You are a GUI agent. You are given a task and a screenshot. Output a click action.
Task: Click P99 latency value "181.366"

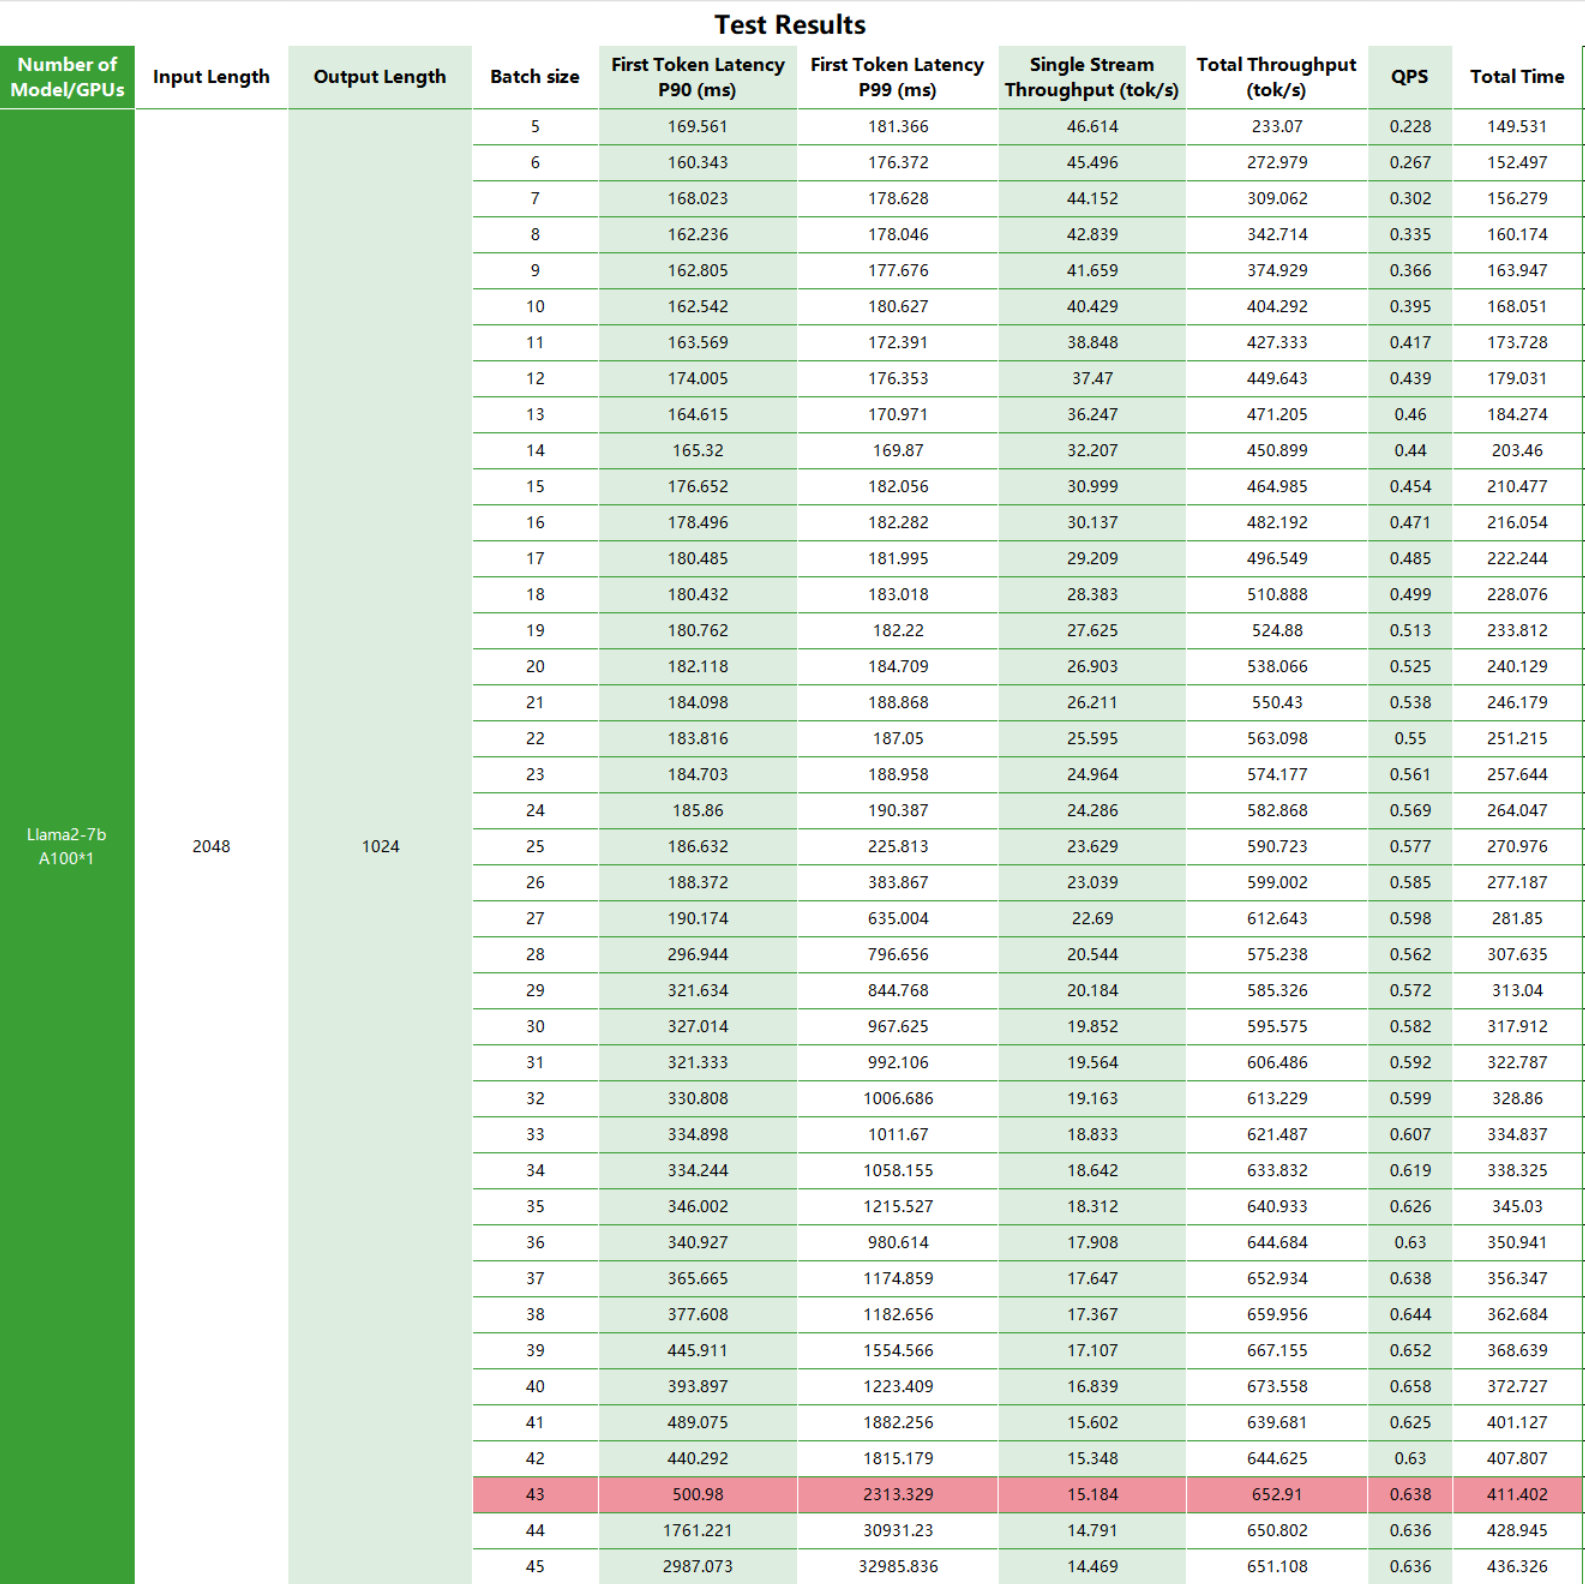898,127
